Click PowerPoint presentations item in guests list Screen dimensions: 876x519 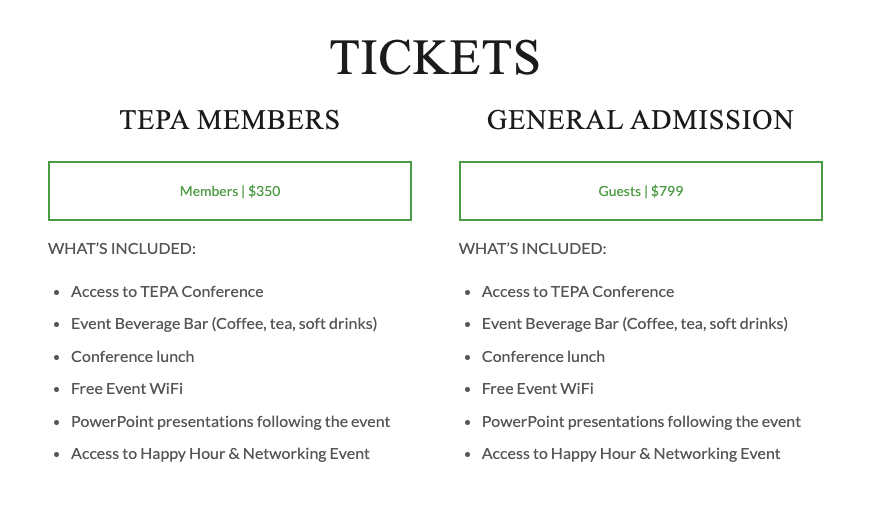[x=641, y=422]
